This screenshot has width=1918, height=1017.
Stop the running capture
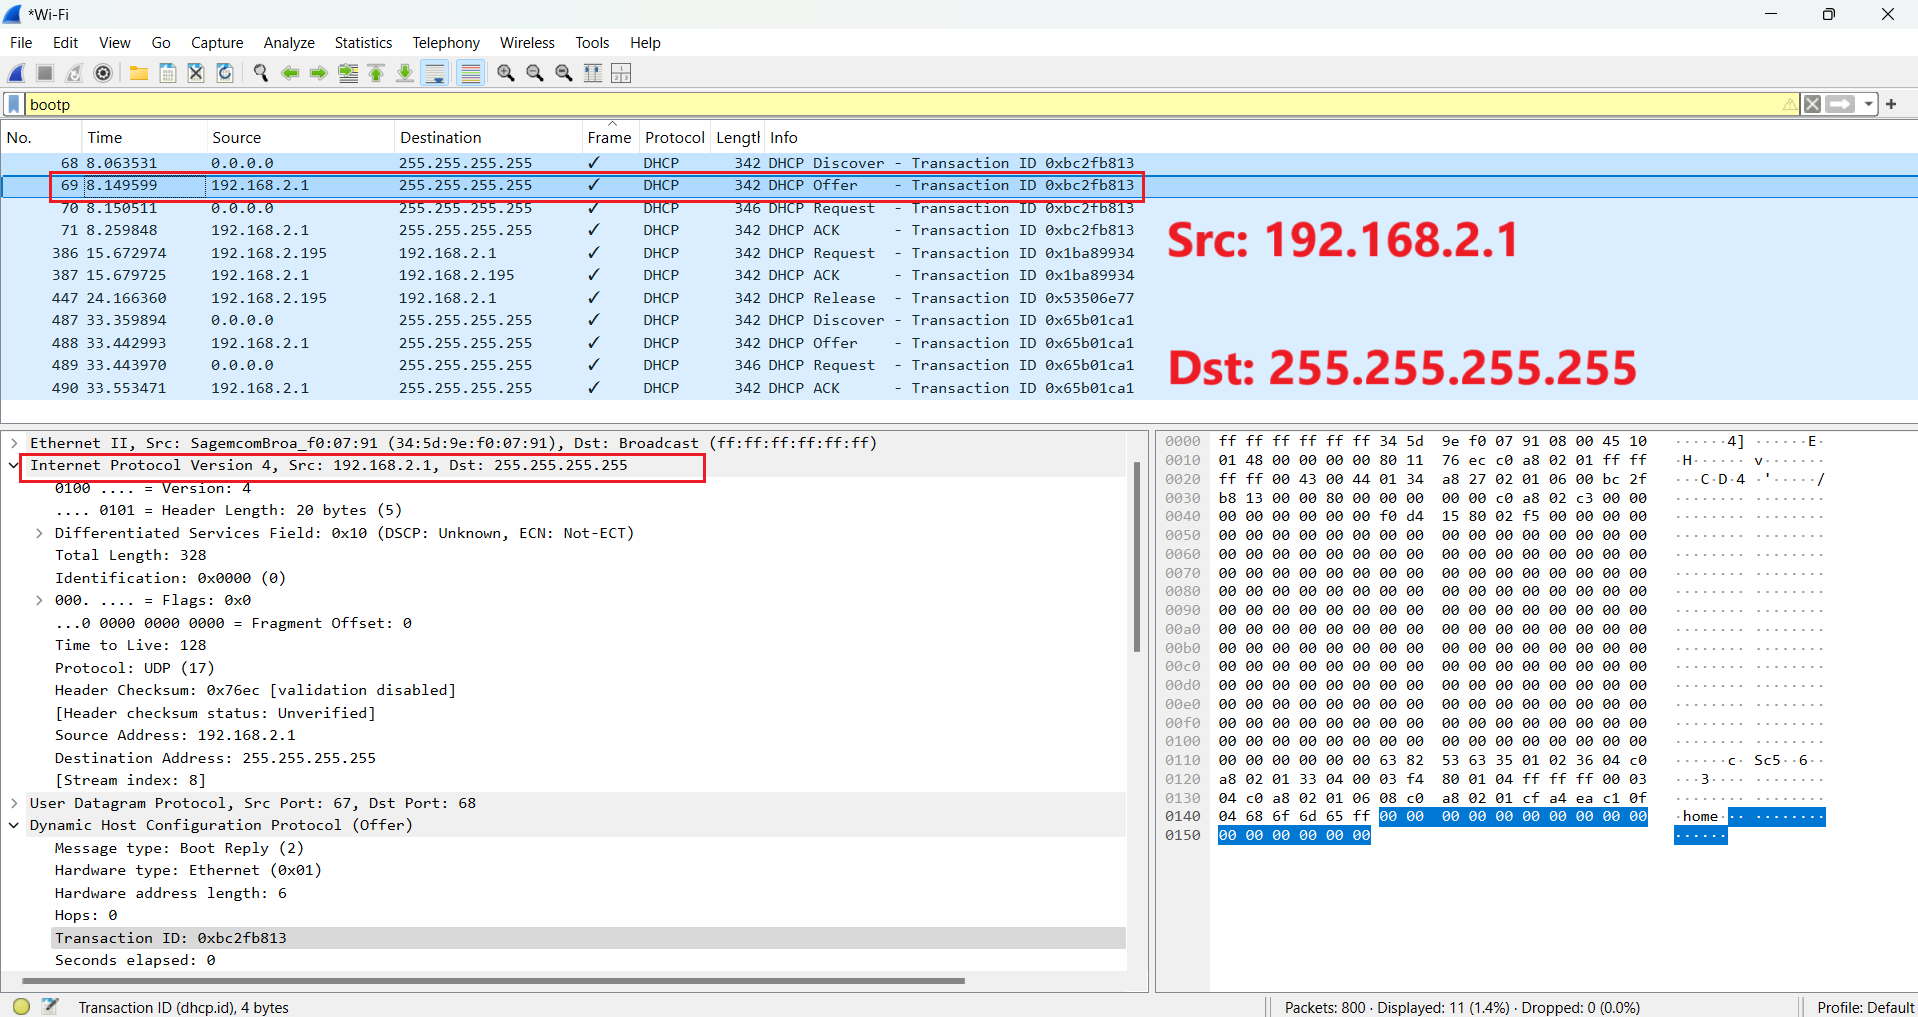[45, 73]
